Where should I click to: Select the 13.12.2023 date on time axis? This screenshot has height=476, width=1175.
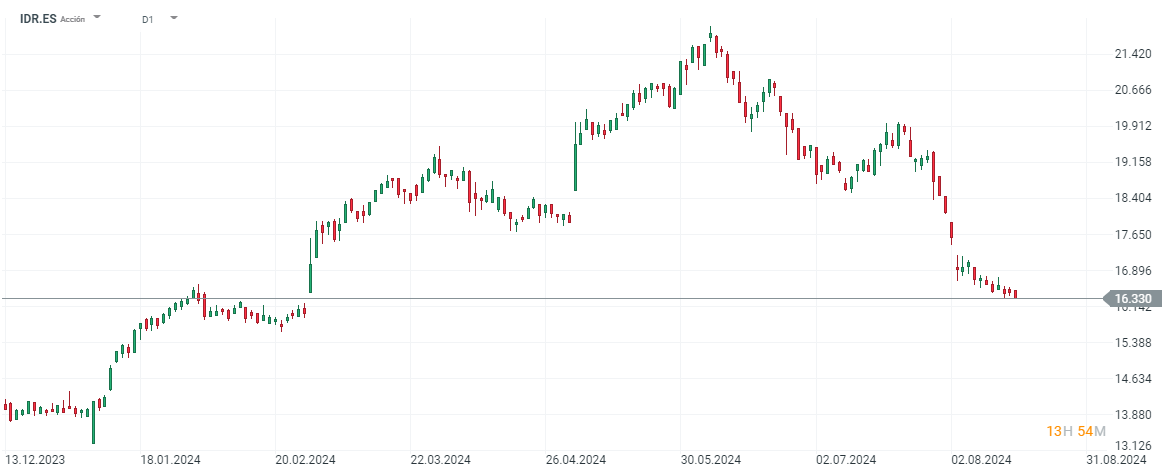click(x=35, y=460)
